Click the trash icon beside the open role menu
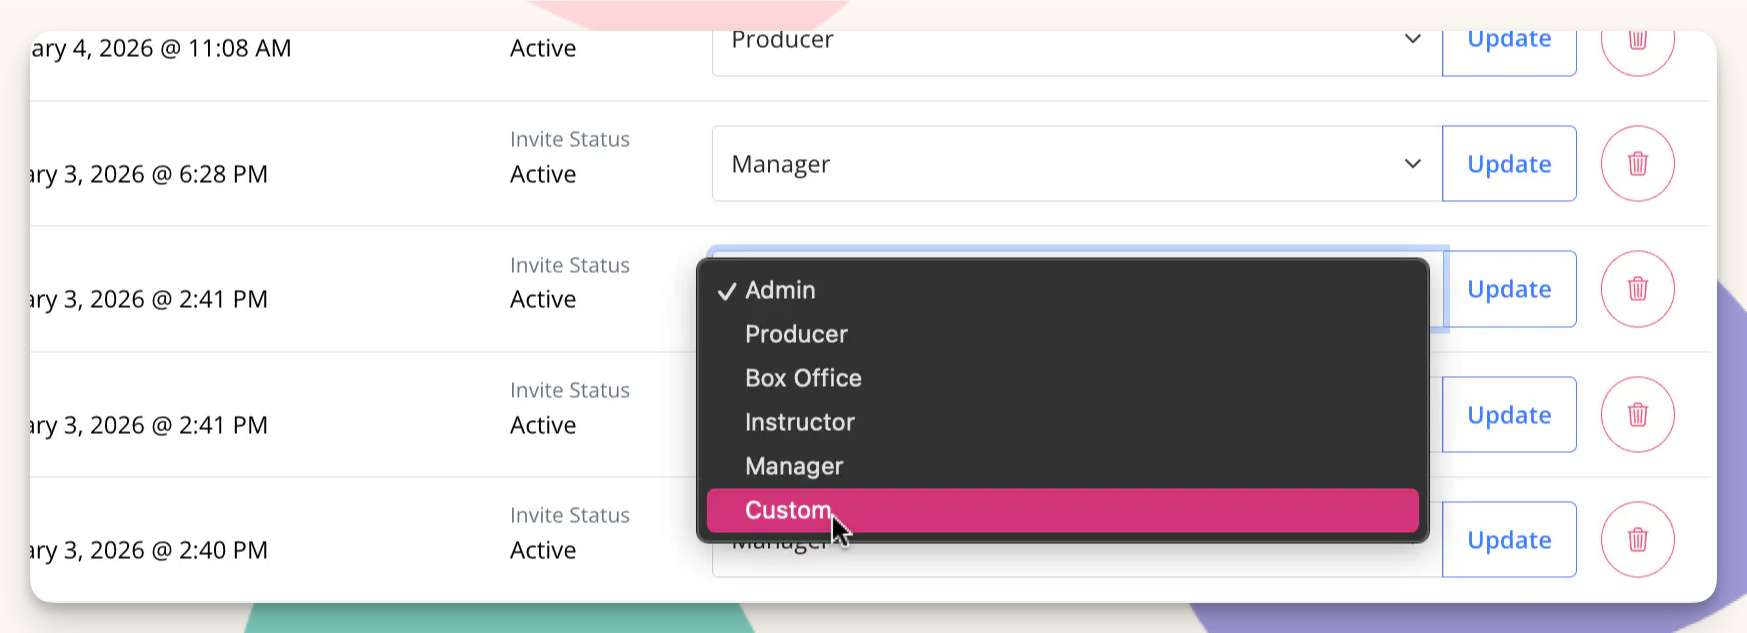The image size is (1747, 633). [1637, 289]
